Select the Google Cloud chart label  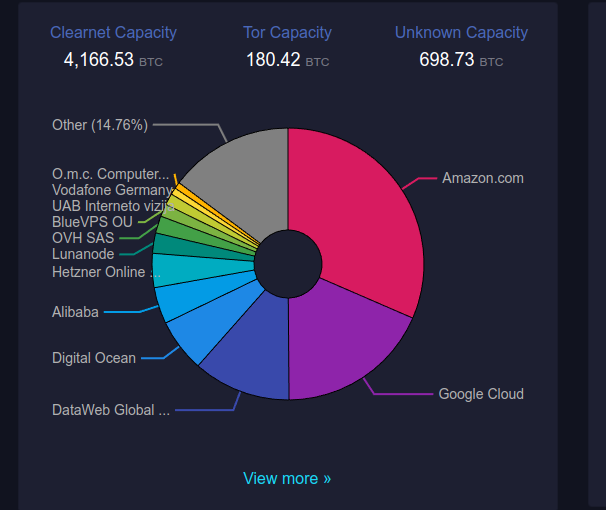point(481,393)
